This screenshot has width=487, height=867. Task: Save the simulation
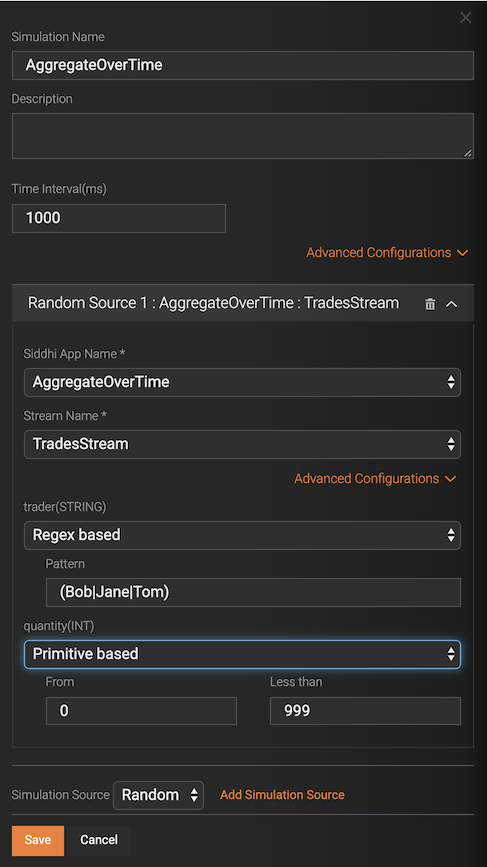coord(38,840)
